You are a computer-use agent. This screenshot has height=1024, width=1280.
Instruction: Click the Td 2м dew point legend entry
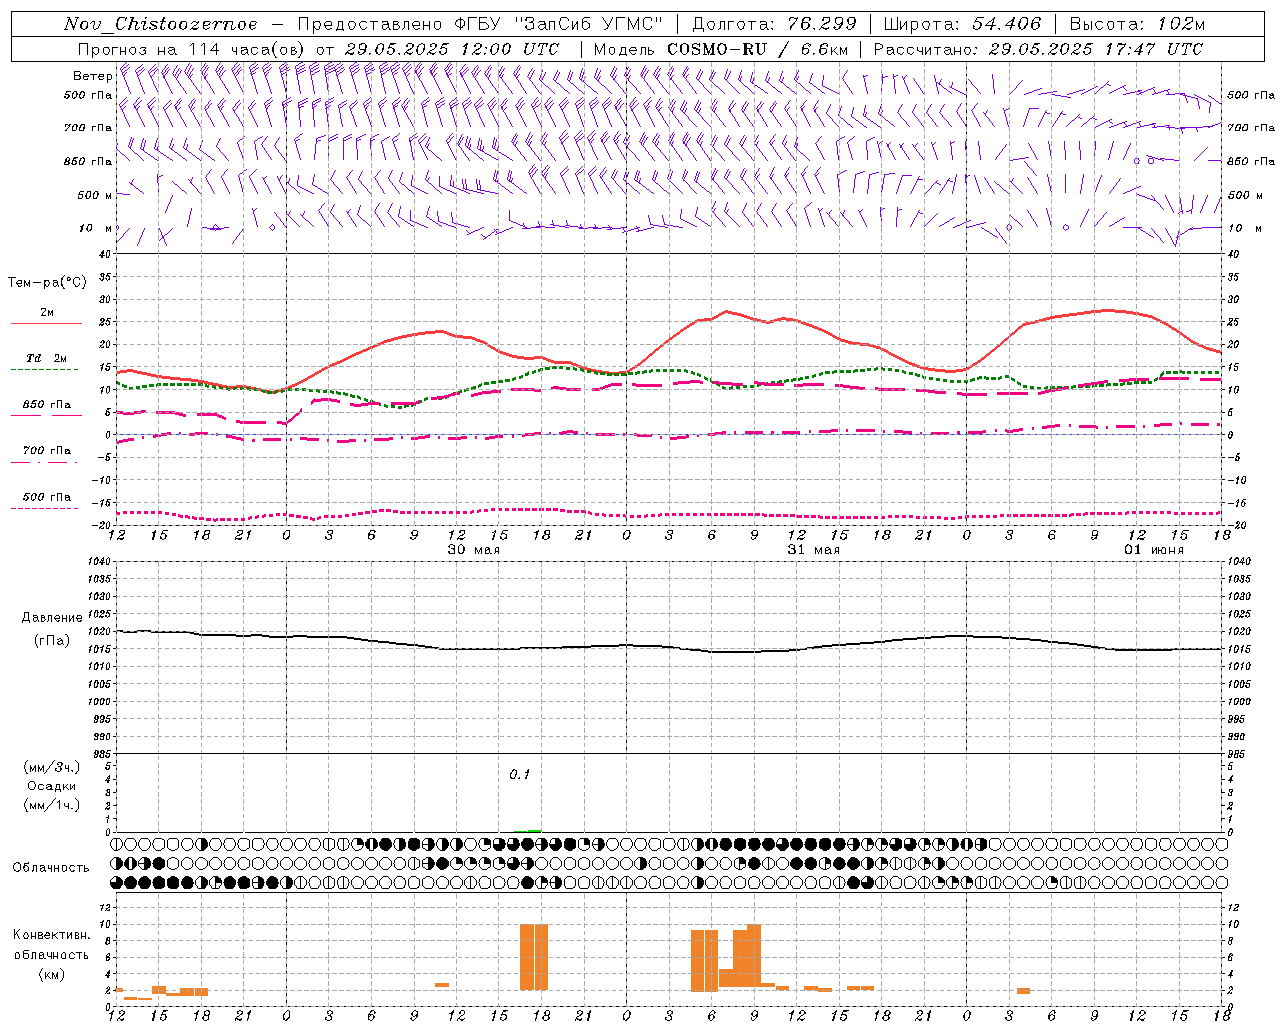pyautogui.click(x=46, y=358)
